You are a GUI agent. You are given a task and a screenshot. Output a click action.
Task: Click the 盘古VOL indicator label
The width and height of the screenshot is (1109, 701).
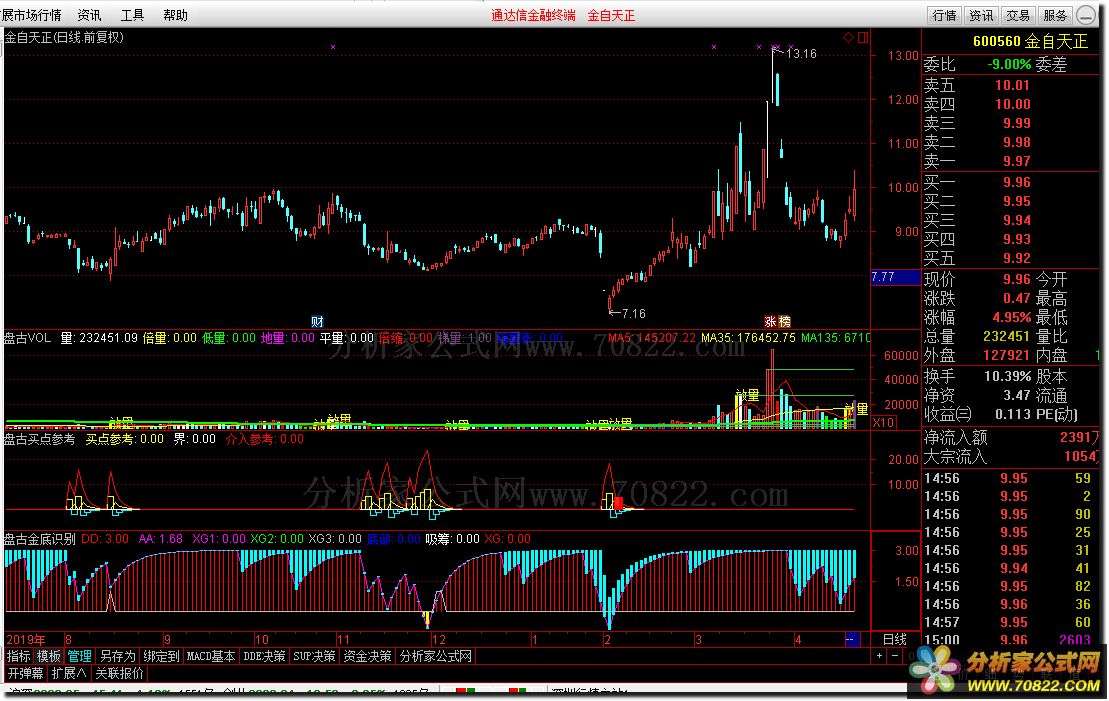[27, 337]
